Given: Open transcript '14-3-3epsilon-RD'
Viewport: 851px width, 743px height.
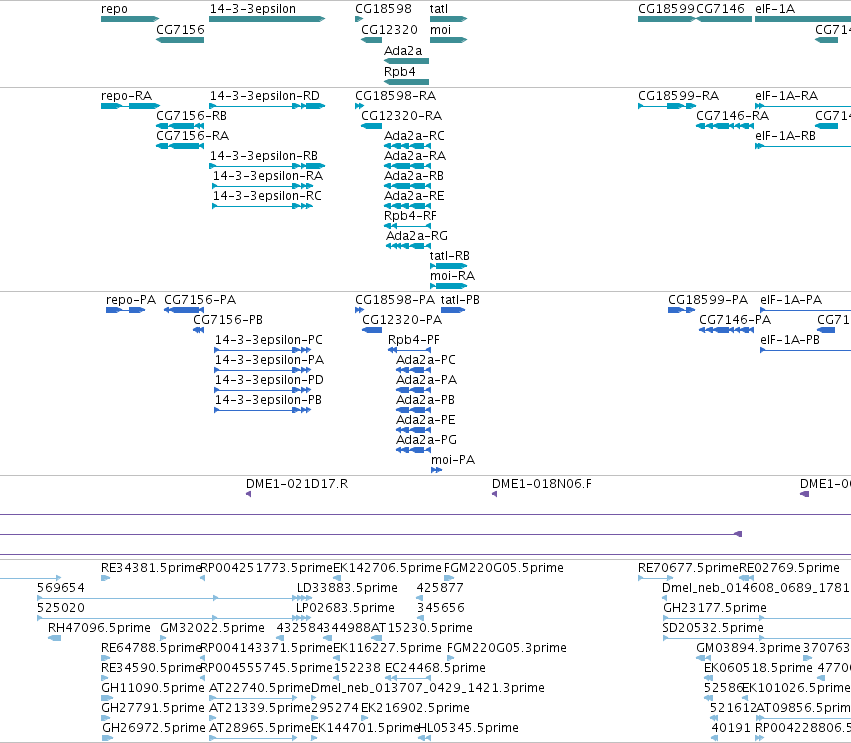Looking at the screenshot, I should [x=265, y=96].
